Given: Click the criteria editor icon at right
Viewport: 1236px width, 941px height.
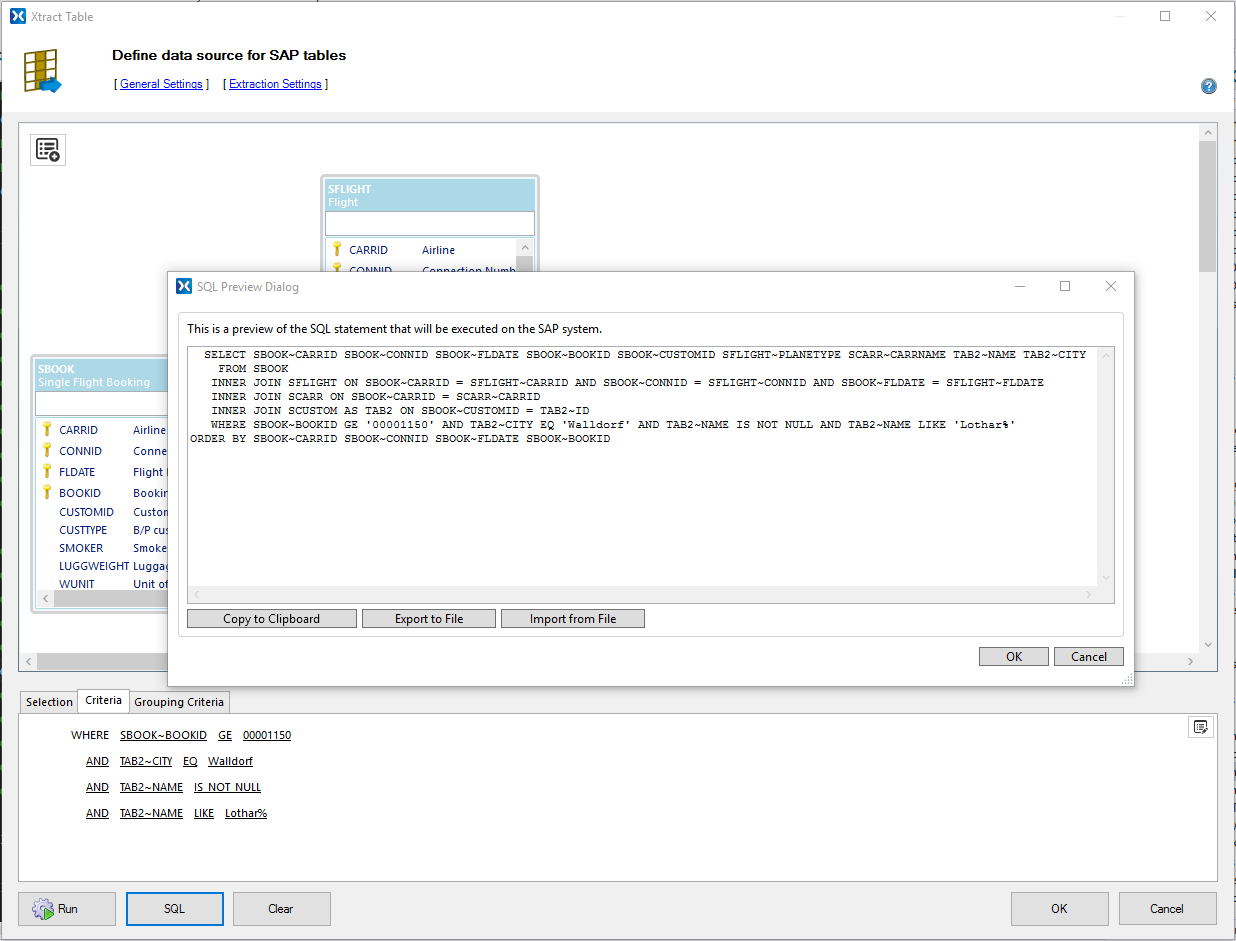Looking at the screenshot, I should point(1201,727).
